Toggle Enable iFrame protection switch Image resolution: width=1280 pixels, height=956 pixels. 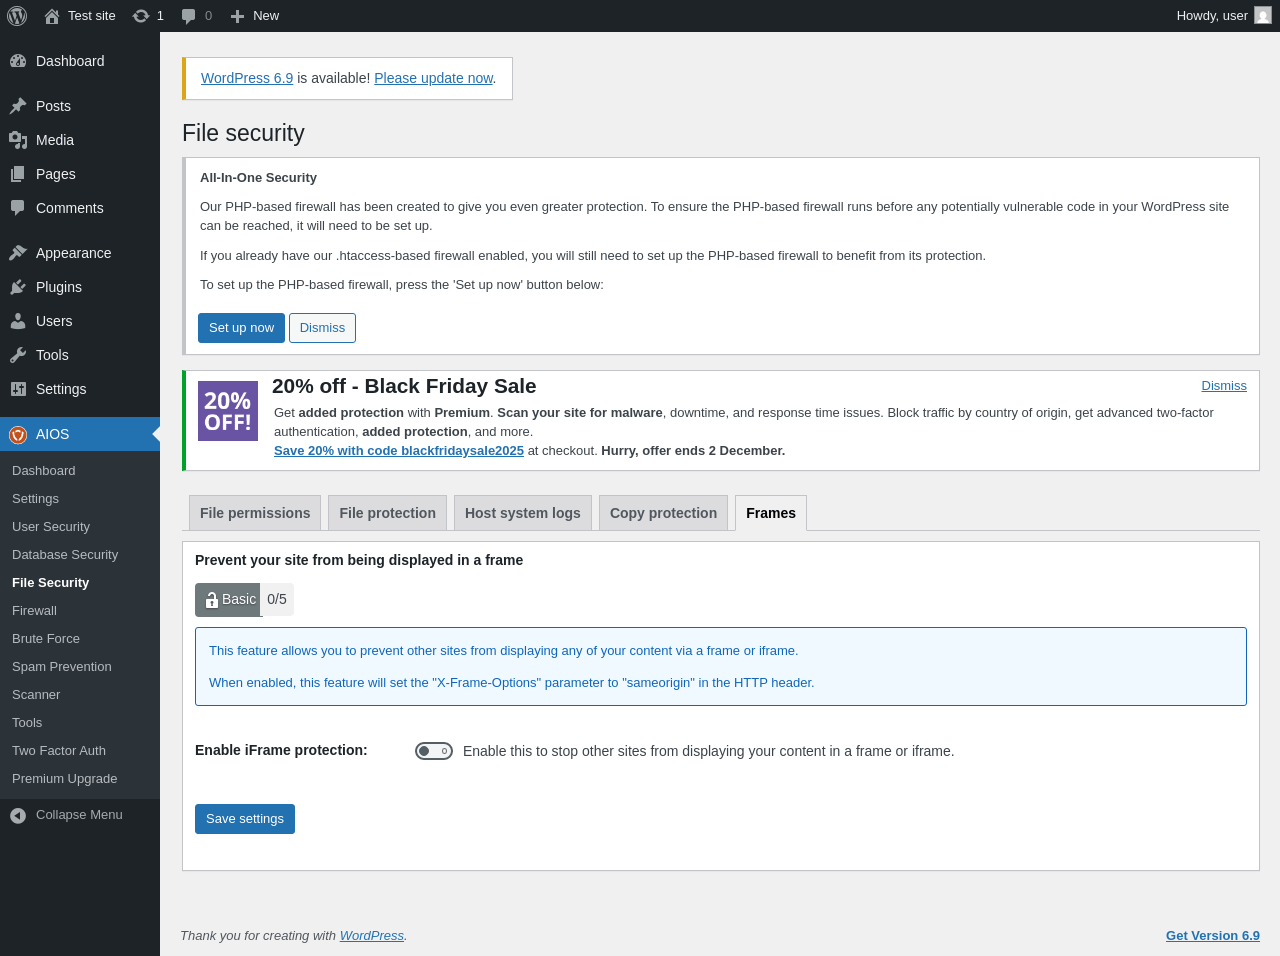tap(434, 751)
